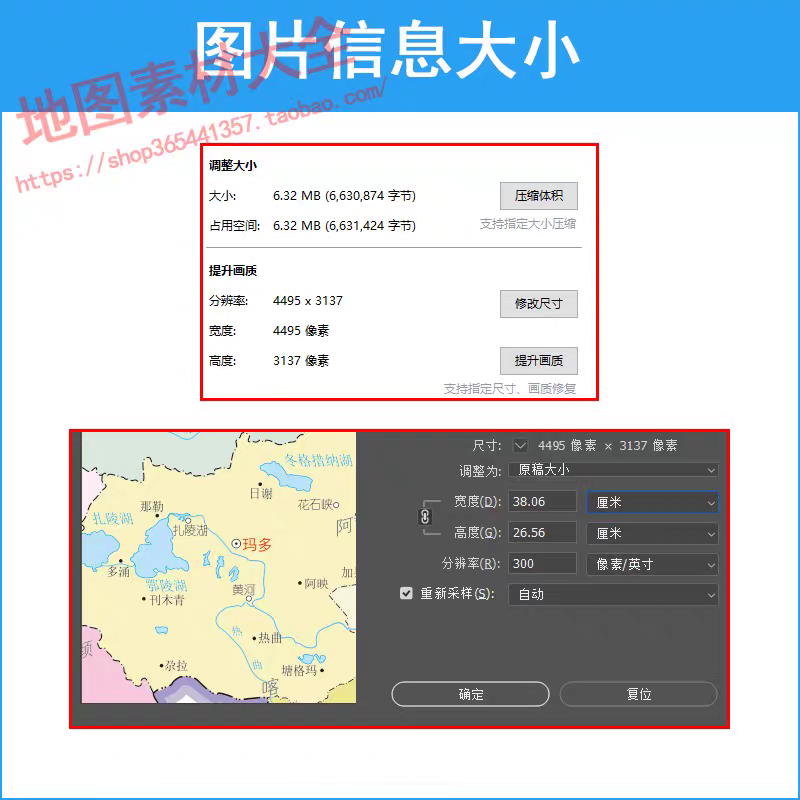Toggle the 重新采样 checkbox
The height and width of the screenshot is (800, 800).
[x=406, y=593]
